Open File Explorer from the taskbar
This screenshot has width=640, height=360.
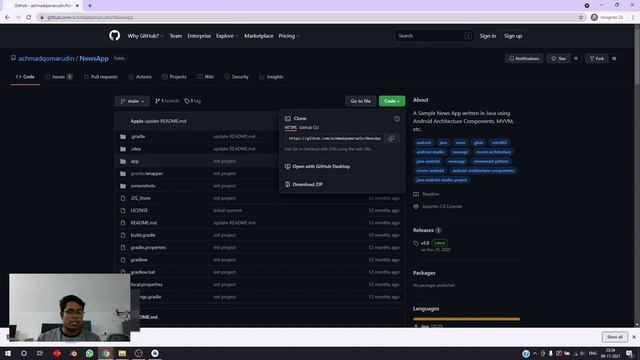pos(122,353)
